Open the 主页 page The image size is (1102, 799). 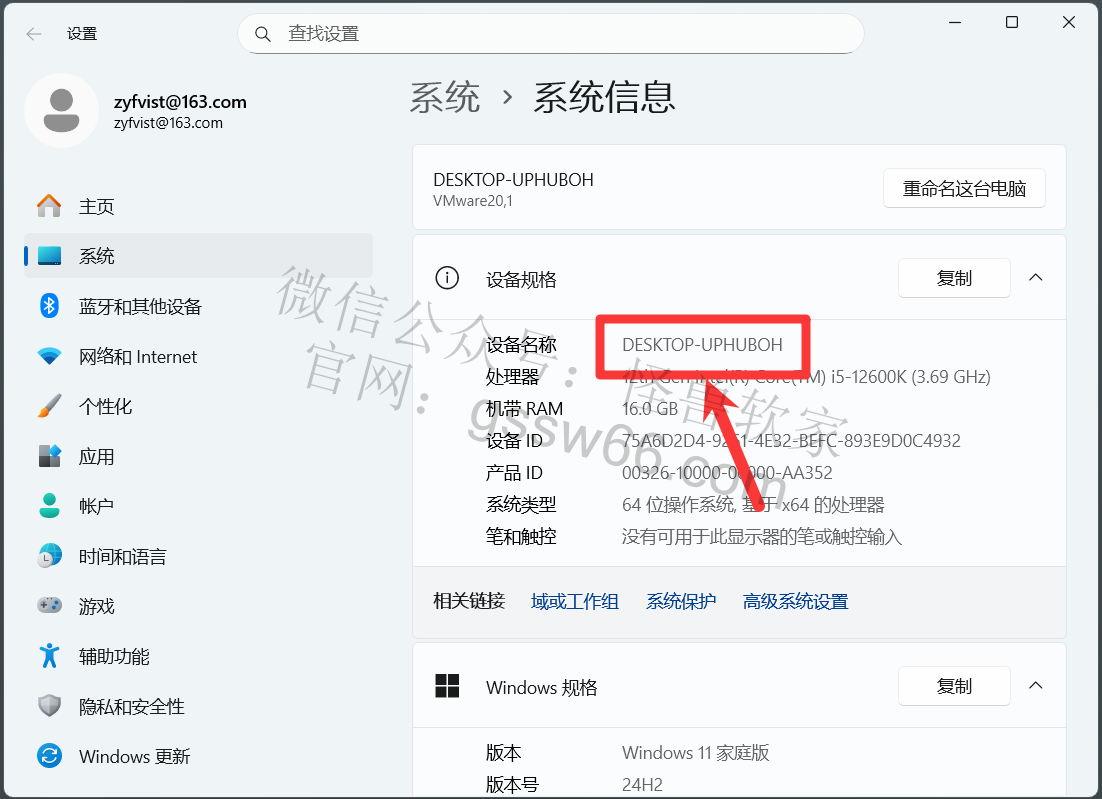tap(198, 206)
